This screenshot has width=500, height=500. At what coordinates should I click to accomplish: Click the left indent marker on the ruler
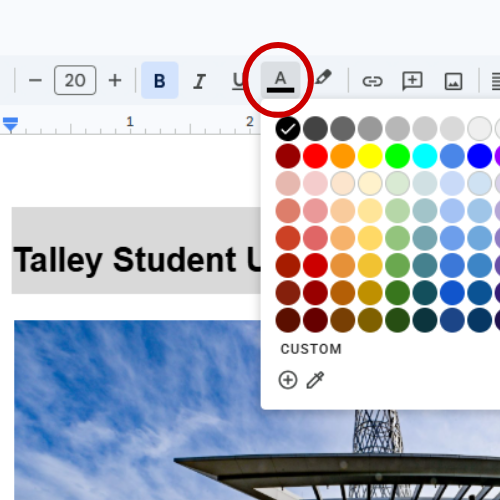[x=11, y=125]
